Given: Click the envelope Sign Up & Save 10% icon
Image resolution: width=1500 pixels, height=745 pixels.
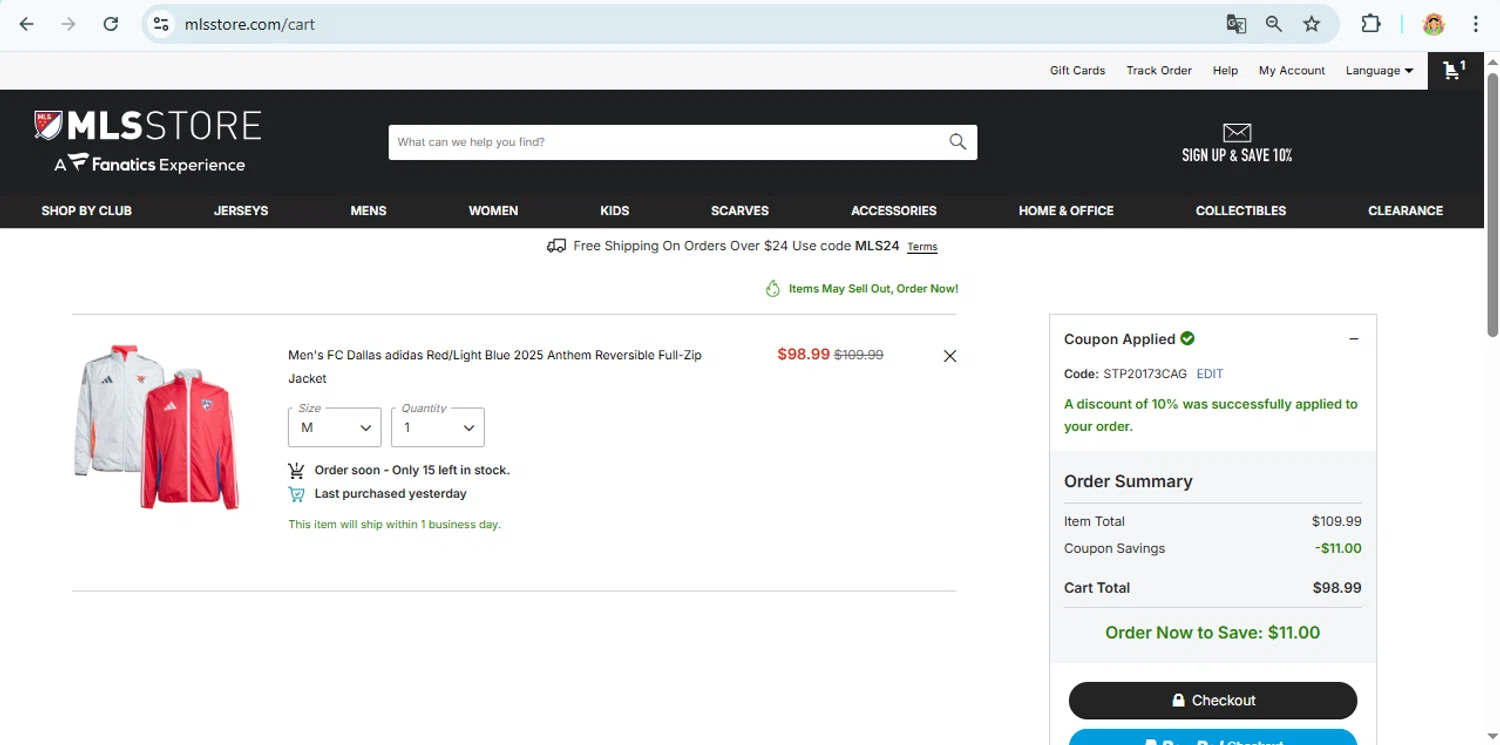Looking at the screenshot, I should (1237, 132).
